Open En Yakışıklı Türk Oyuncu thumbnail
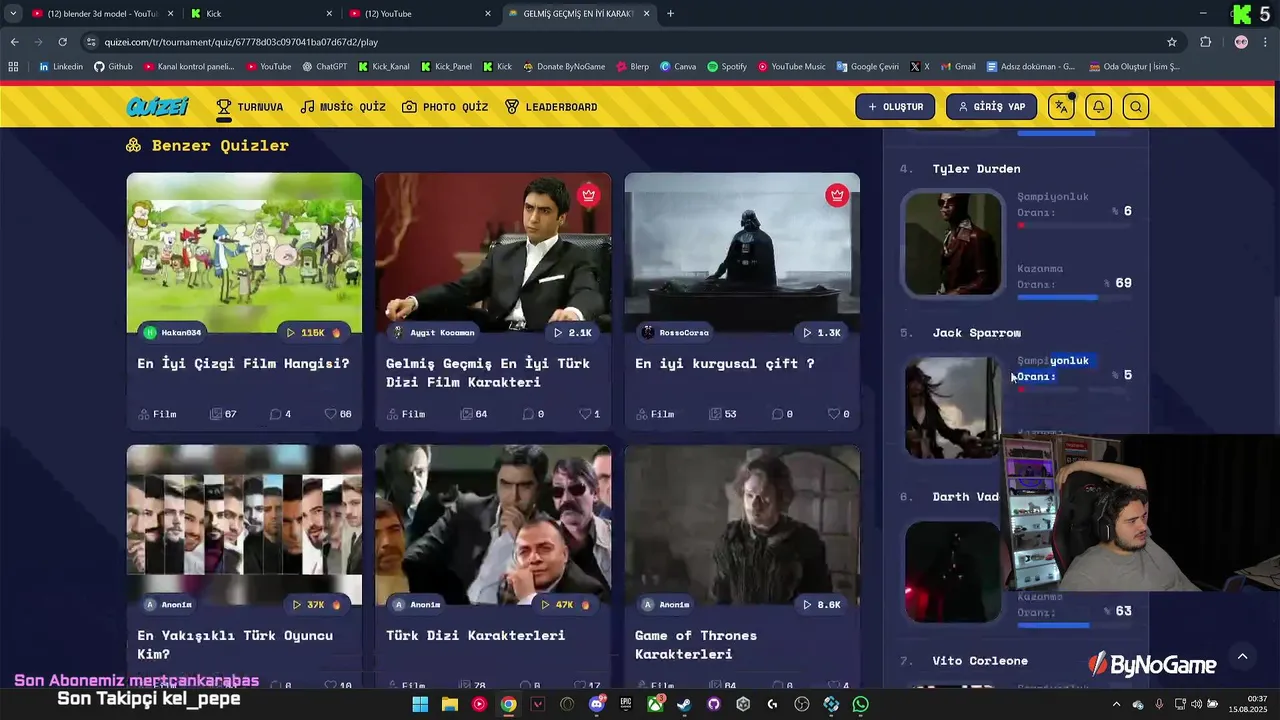The image size is (1280, 720). pos(244,525)
